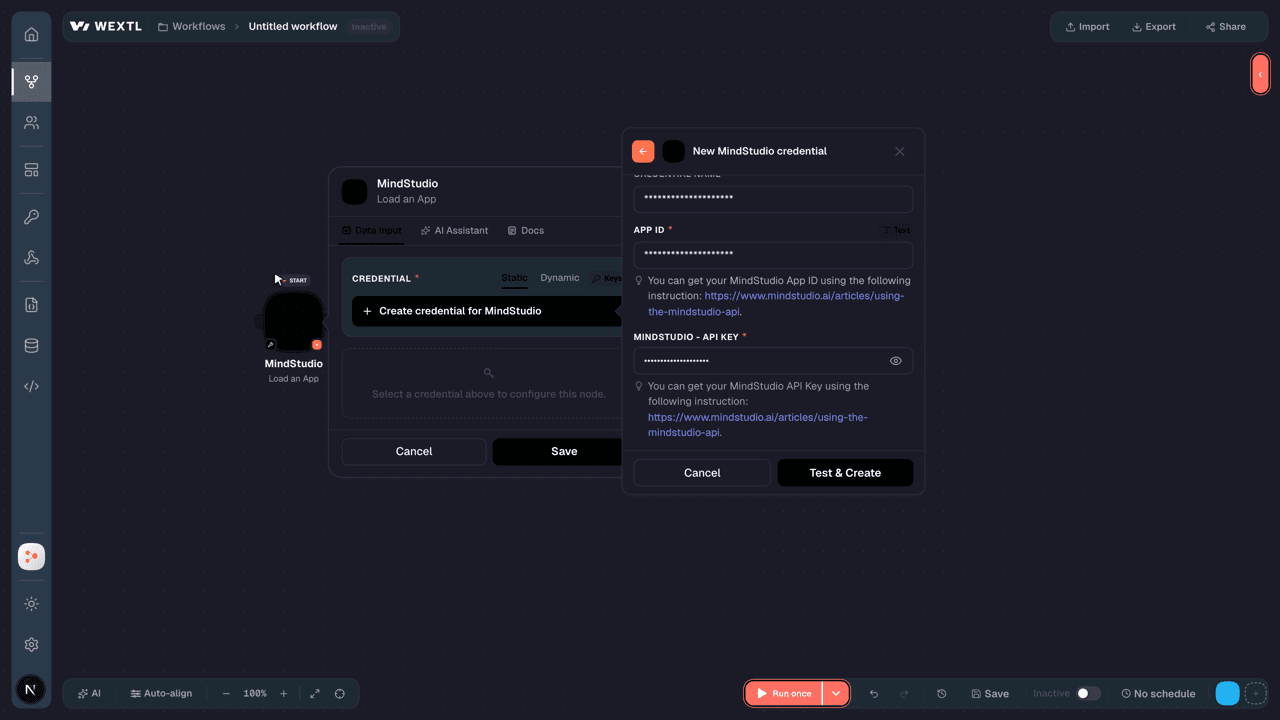The height and width of the screenshot is (720, 1280).
Task: Expand the Run once dropdown arrow
Action: click(x=836, y=693)
